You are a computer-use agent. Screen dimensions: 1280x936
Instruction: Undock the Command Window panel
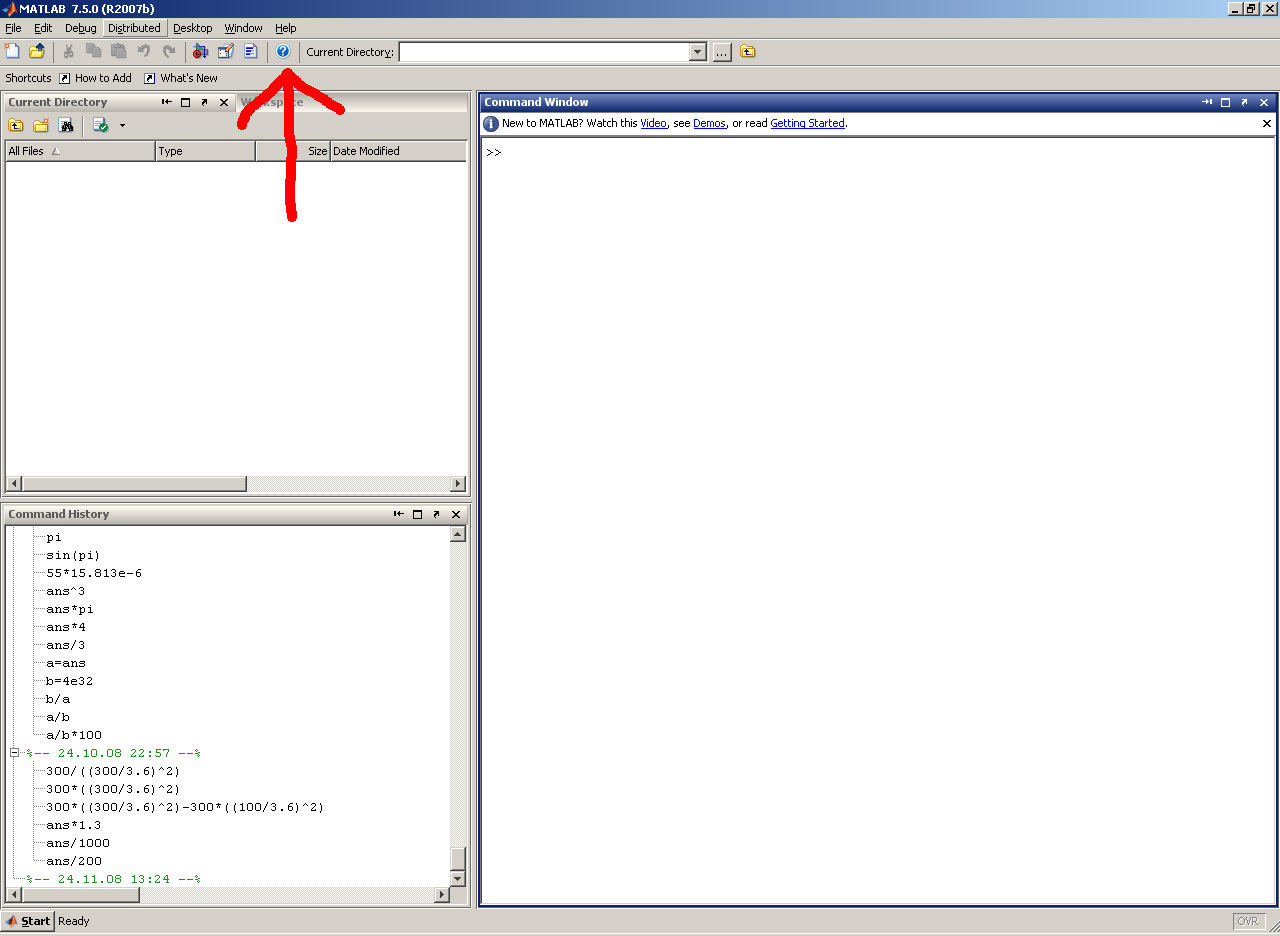pos(1245,102)
